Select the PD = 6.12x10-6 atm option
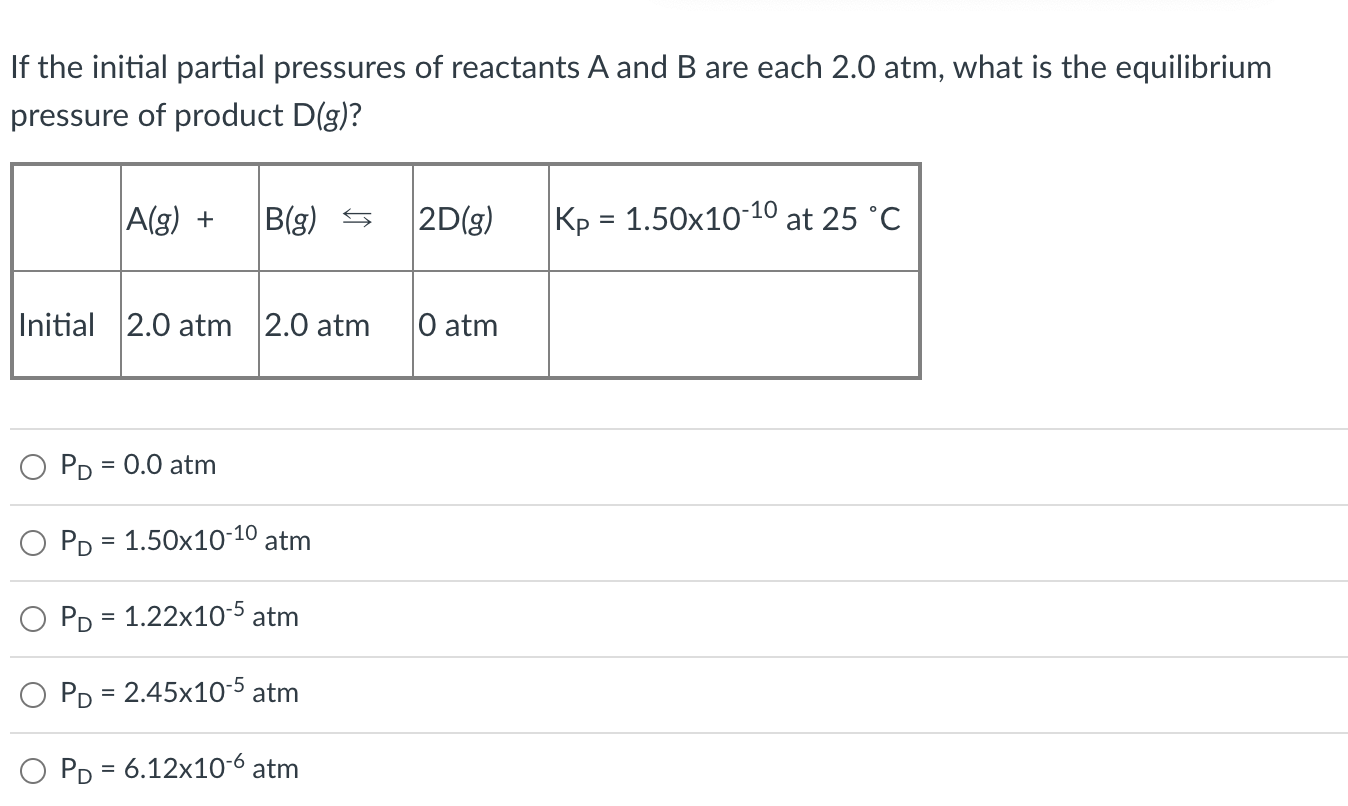This screenshot has height=806, width=1348. coord(32,768)
